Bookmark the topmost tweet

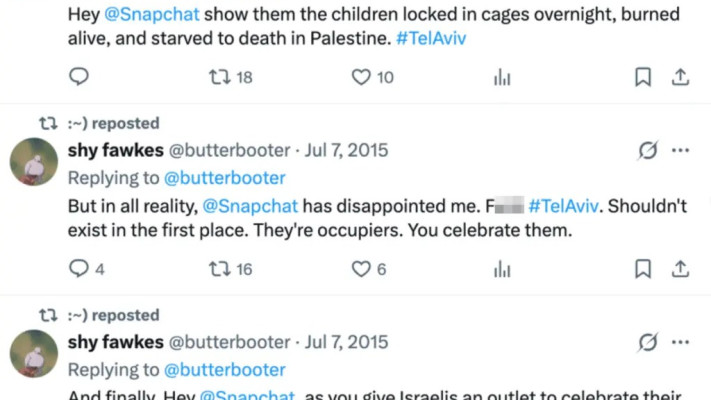click(x=644, y=77)
